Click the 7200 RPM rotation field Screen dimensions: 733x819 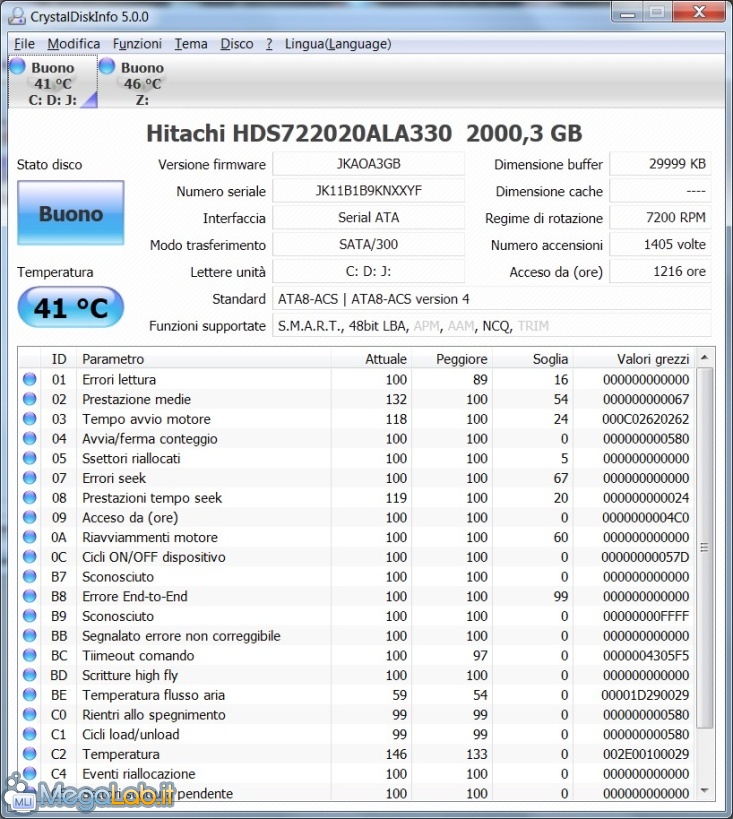click(x=660, y=217)
